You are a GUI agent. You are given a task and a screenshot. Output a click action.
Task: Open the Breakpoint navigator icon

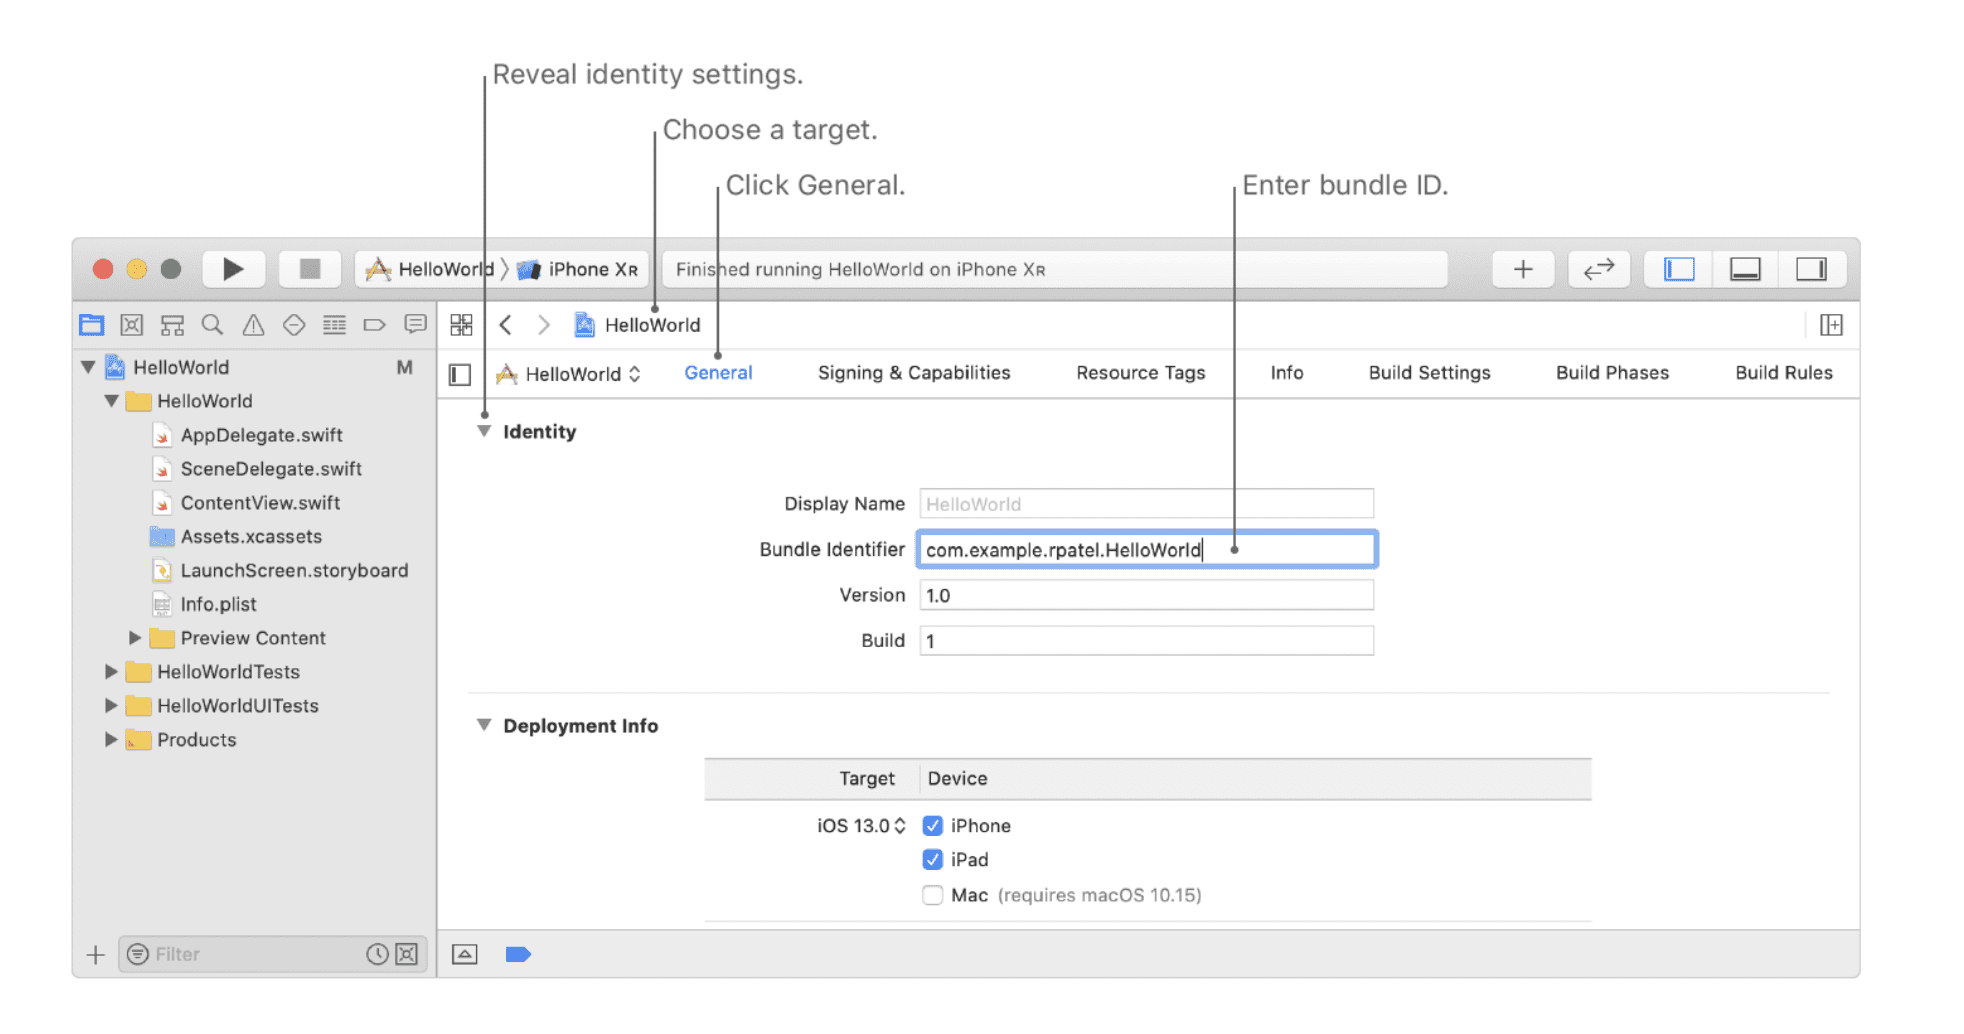pyautogui.click(x=374, y=325)
